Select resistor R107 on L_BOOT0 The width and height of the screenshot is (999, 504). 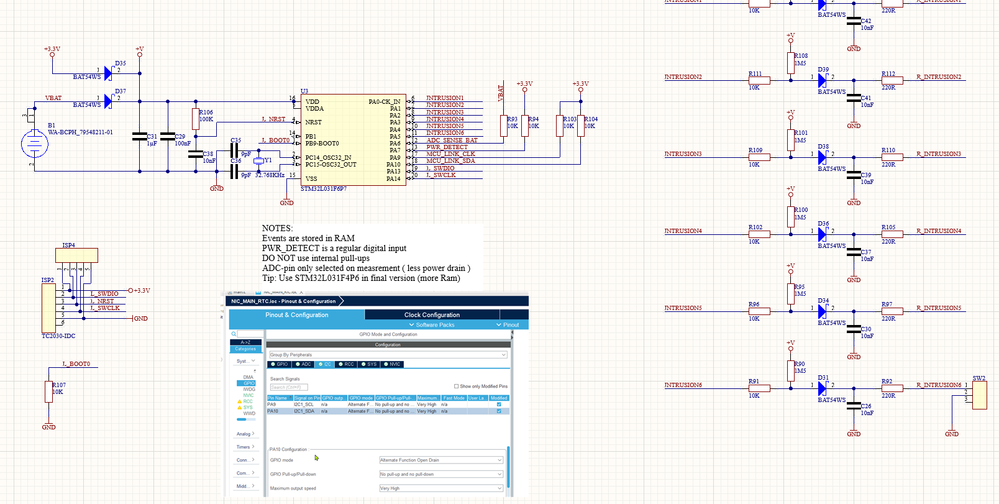coord(48,392)
